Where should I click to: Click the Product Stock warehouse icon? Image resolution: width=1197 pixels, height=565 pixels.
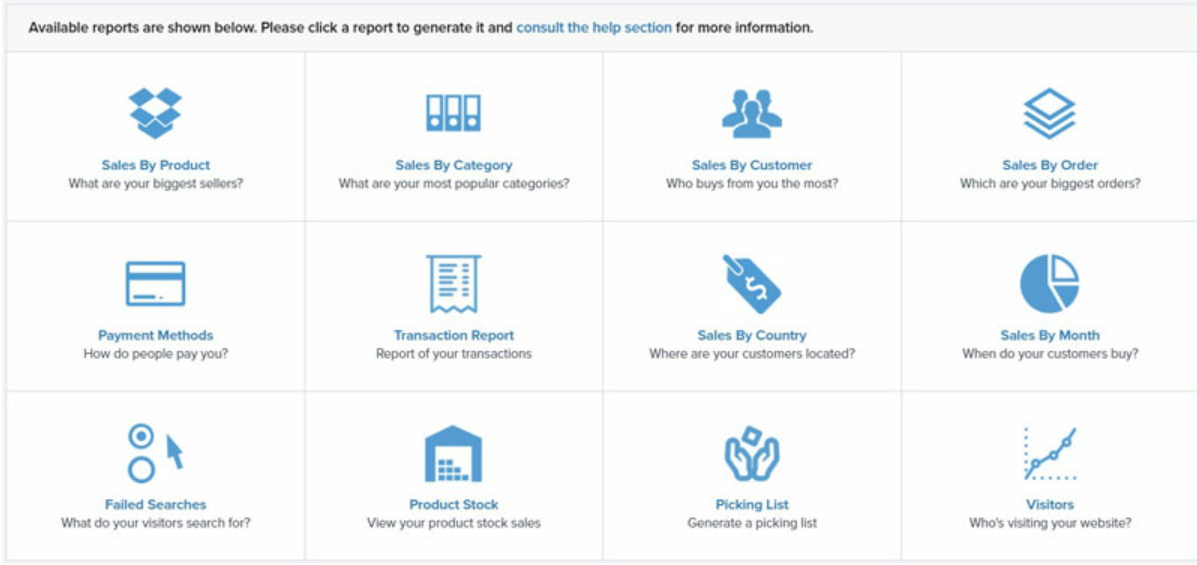(x=453, y=454)
